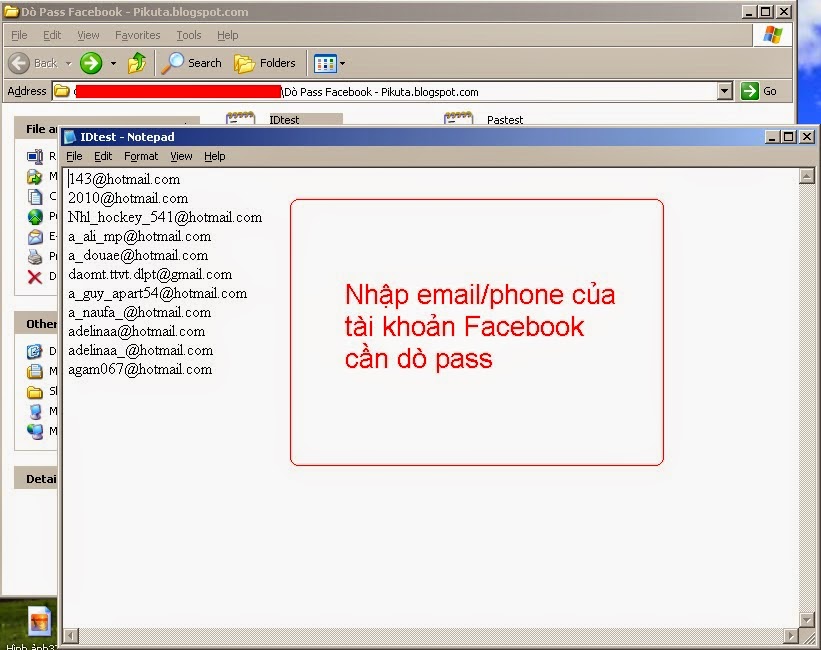Click Notepad scroll right arrow
This screenshot has width=821, height=650.
pyautogui.click(x=791, y=636)
